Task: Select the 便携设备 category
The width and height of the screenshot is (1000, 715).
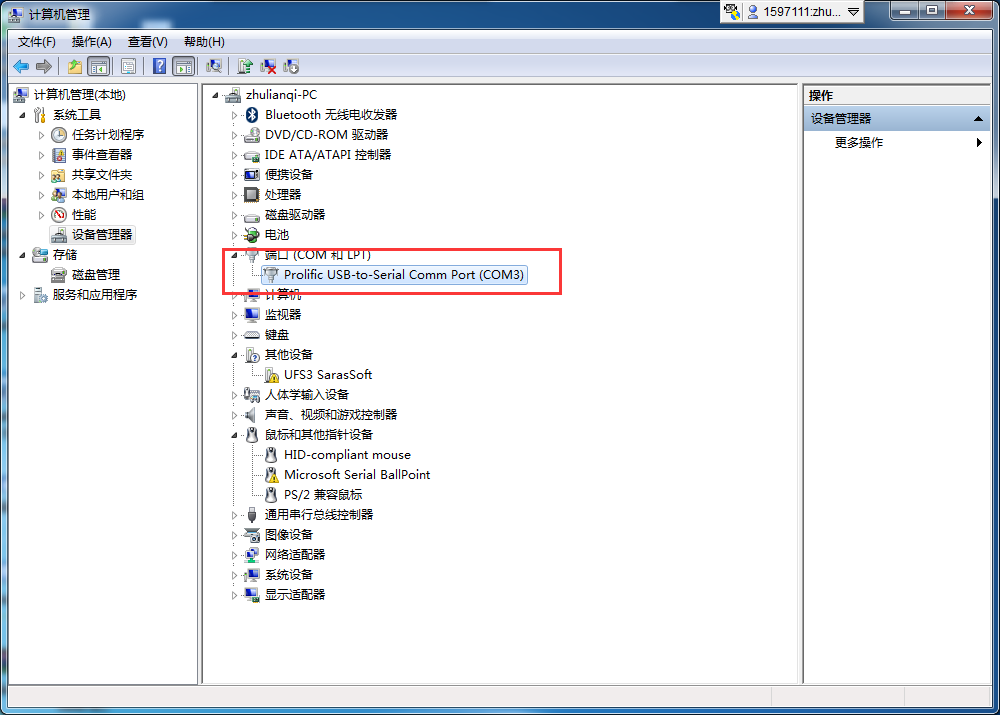Action: 289,175
